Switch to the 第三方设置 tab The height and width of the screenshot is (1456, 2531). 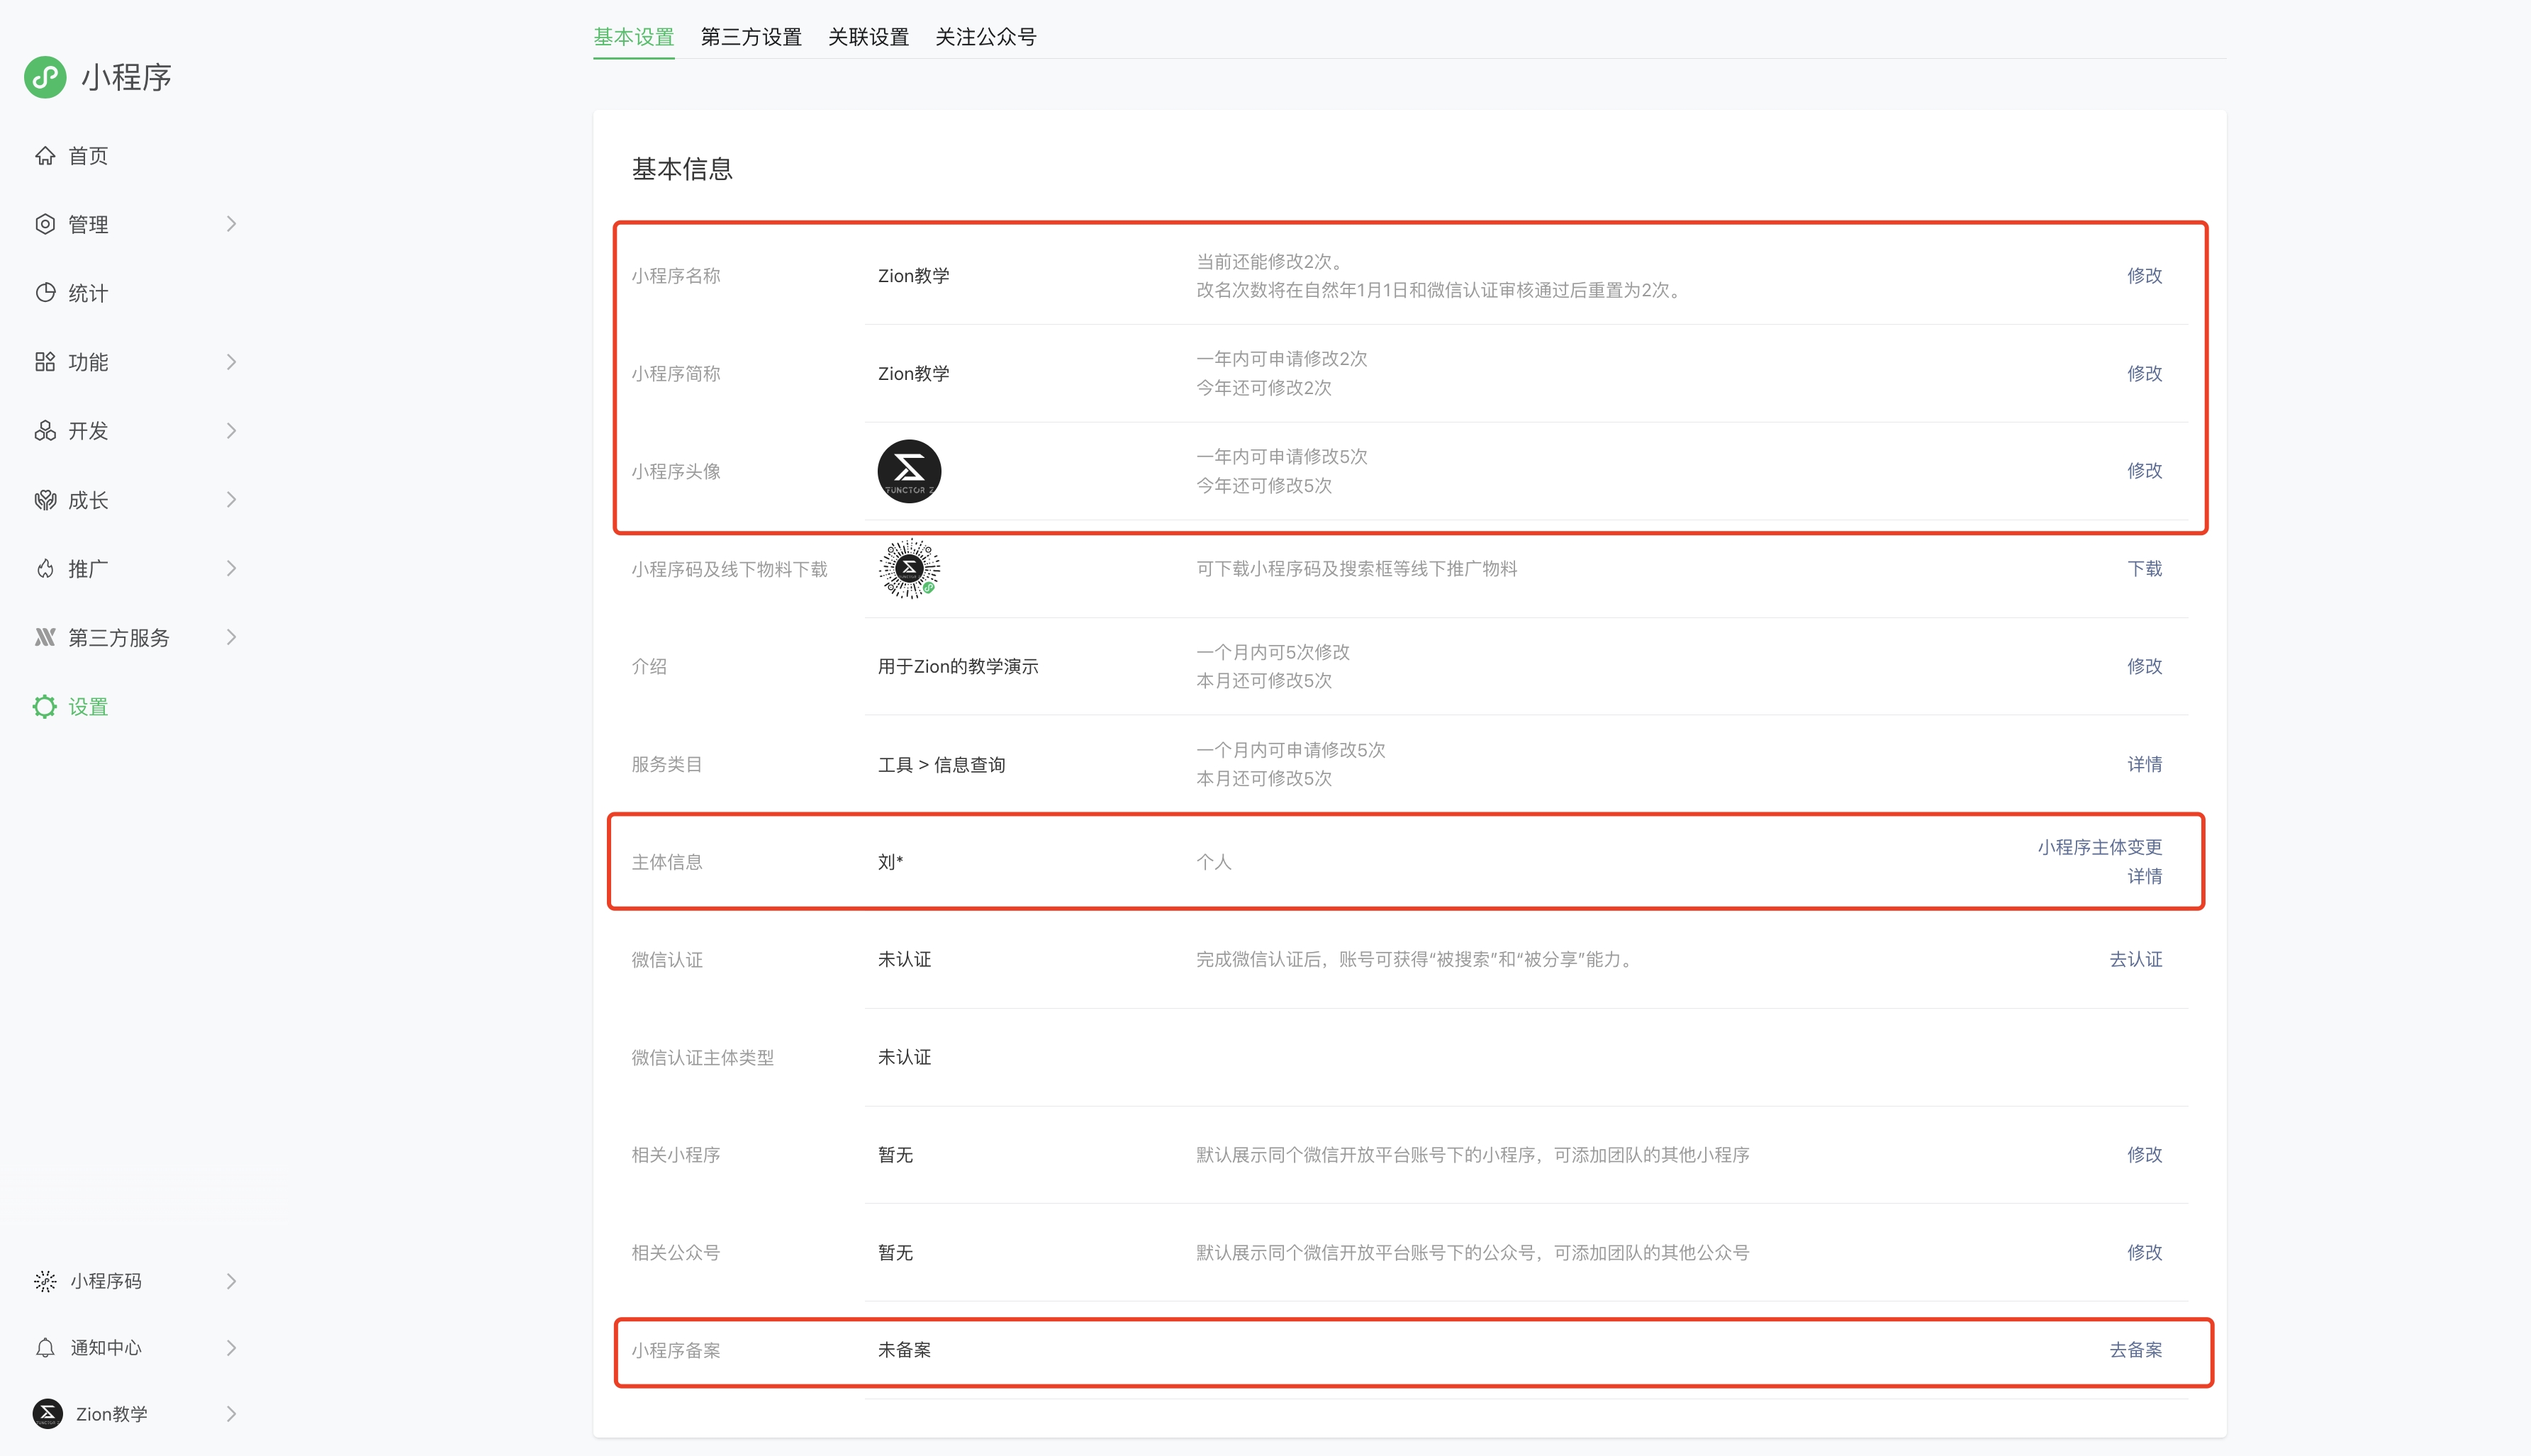(x=751, y=37)
